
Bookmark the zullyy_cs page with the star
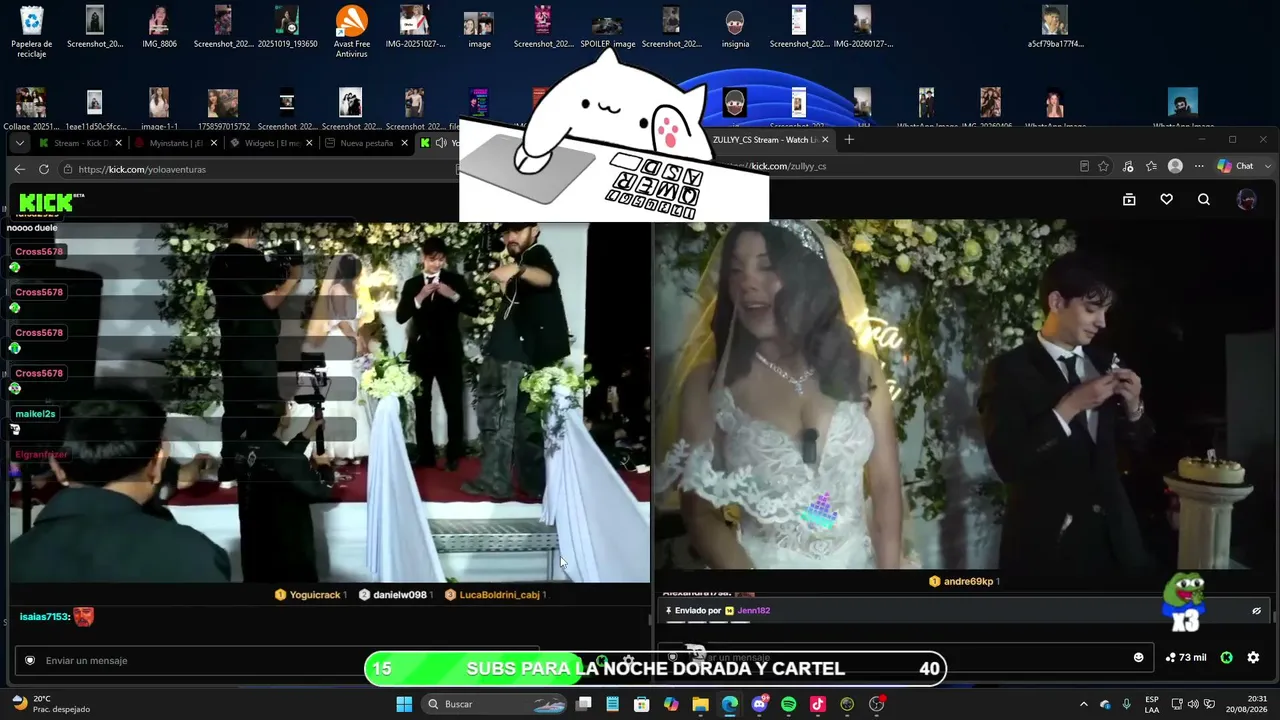(x=1104, y=166)
